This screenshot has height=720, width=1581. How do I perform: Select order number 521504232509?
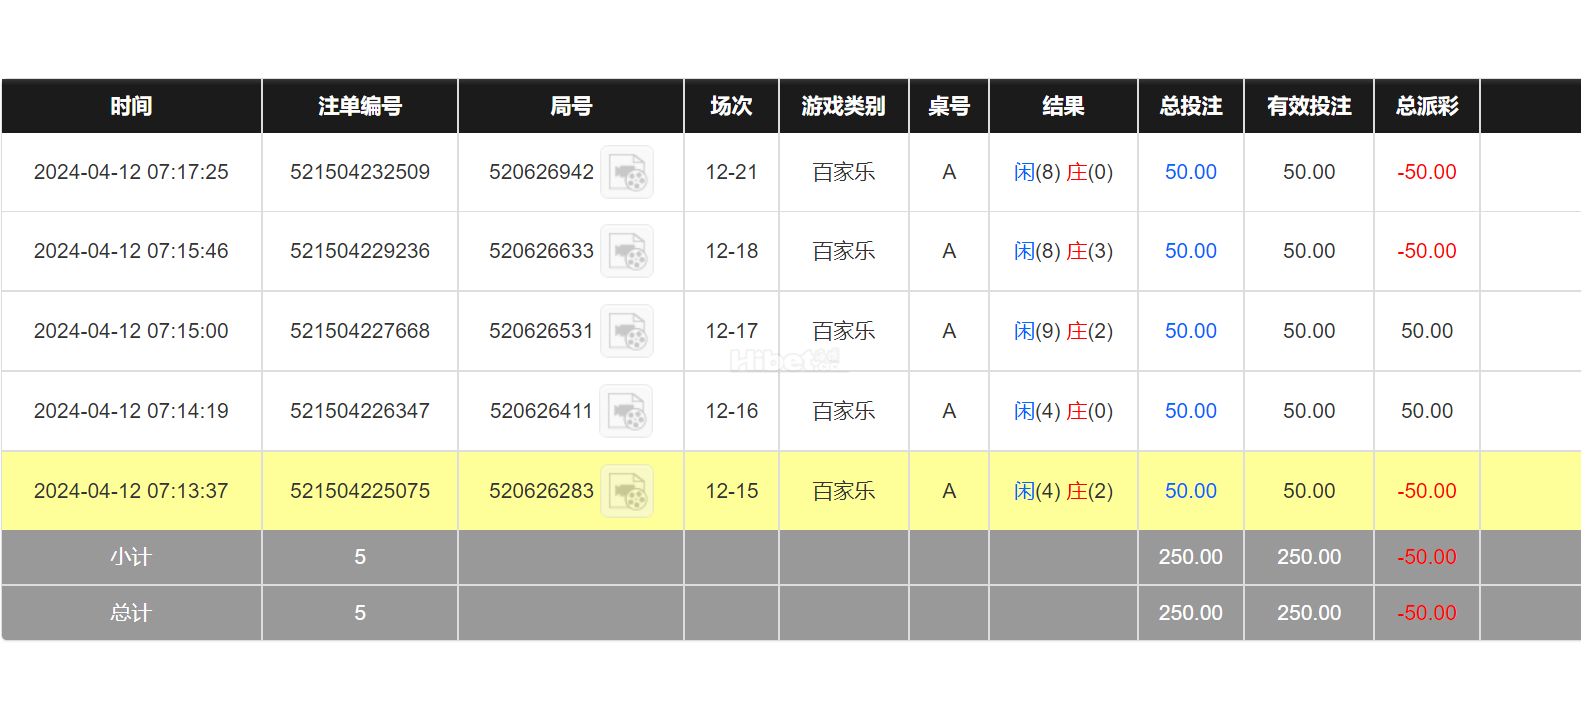click(x=360, y=172)
